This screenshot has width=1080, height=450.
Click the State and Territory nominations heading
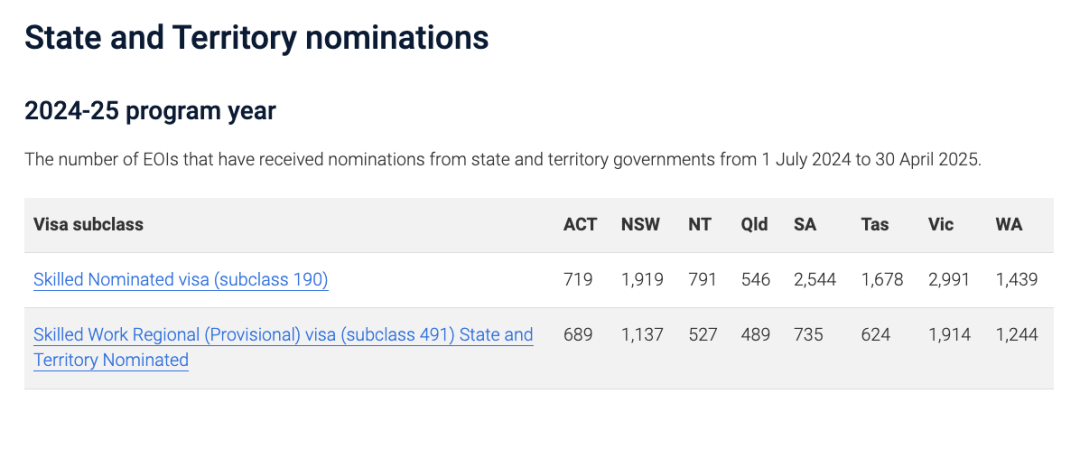click(256, 38)
